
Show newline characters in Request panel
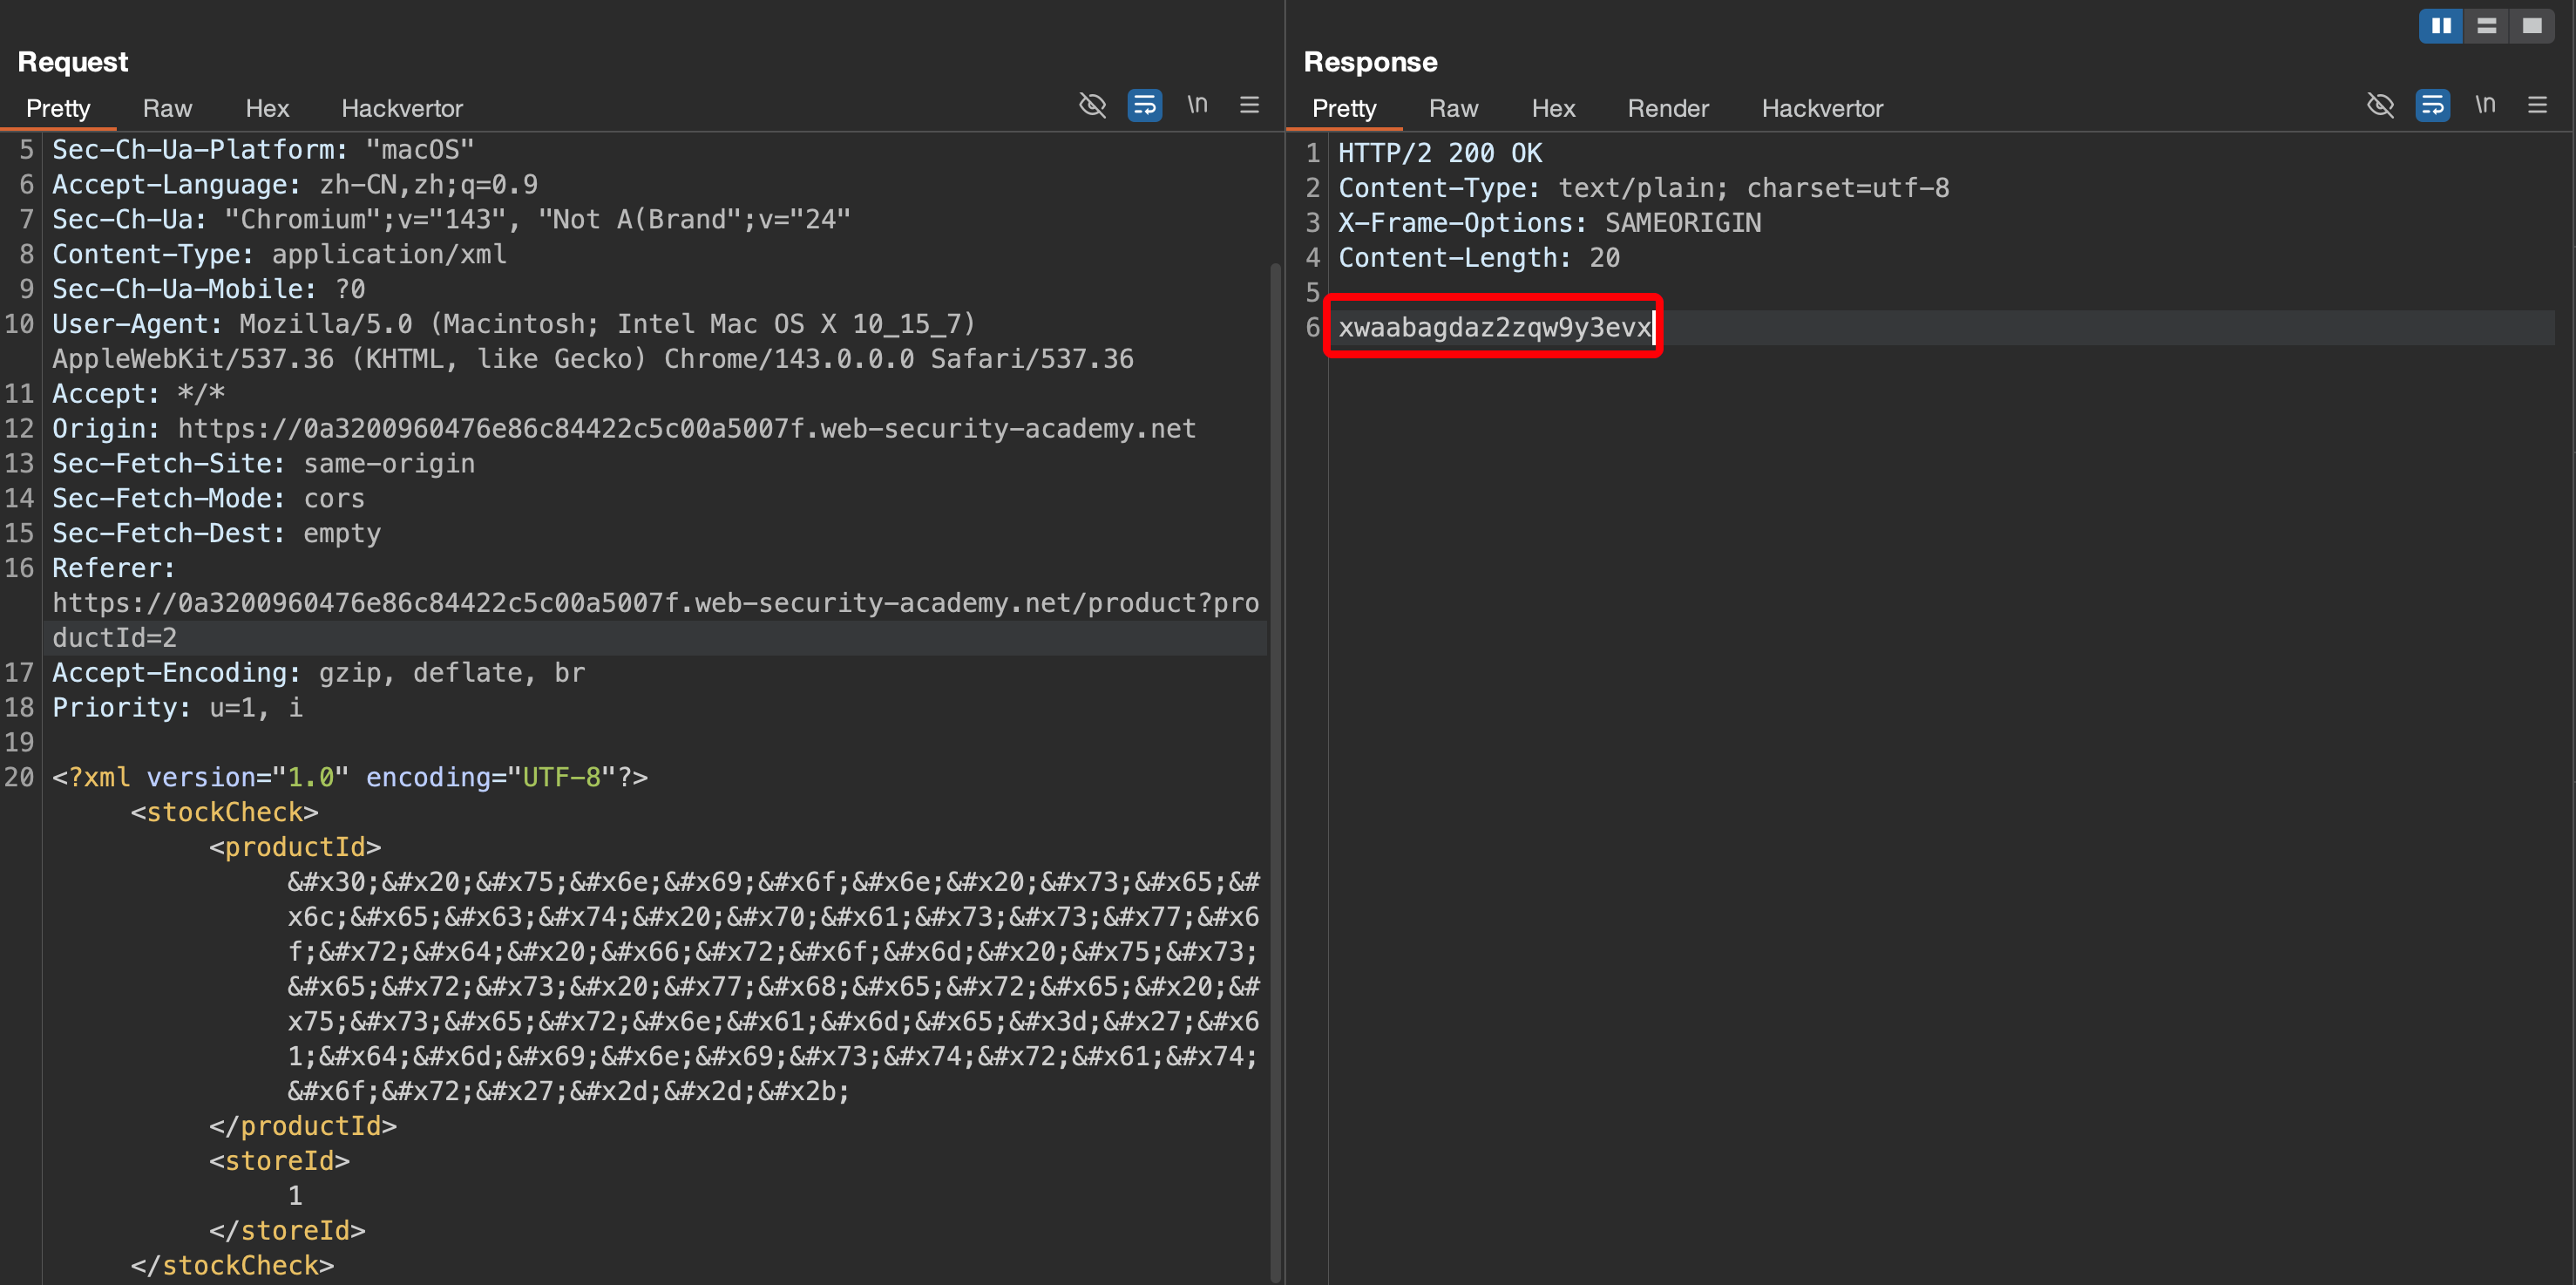[1197, 105]
